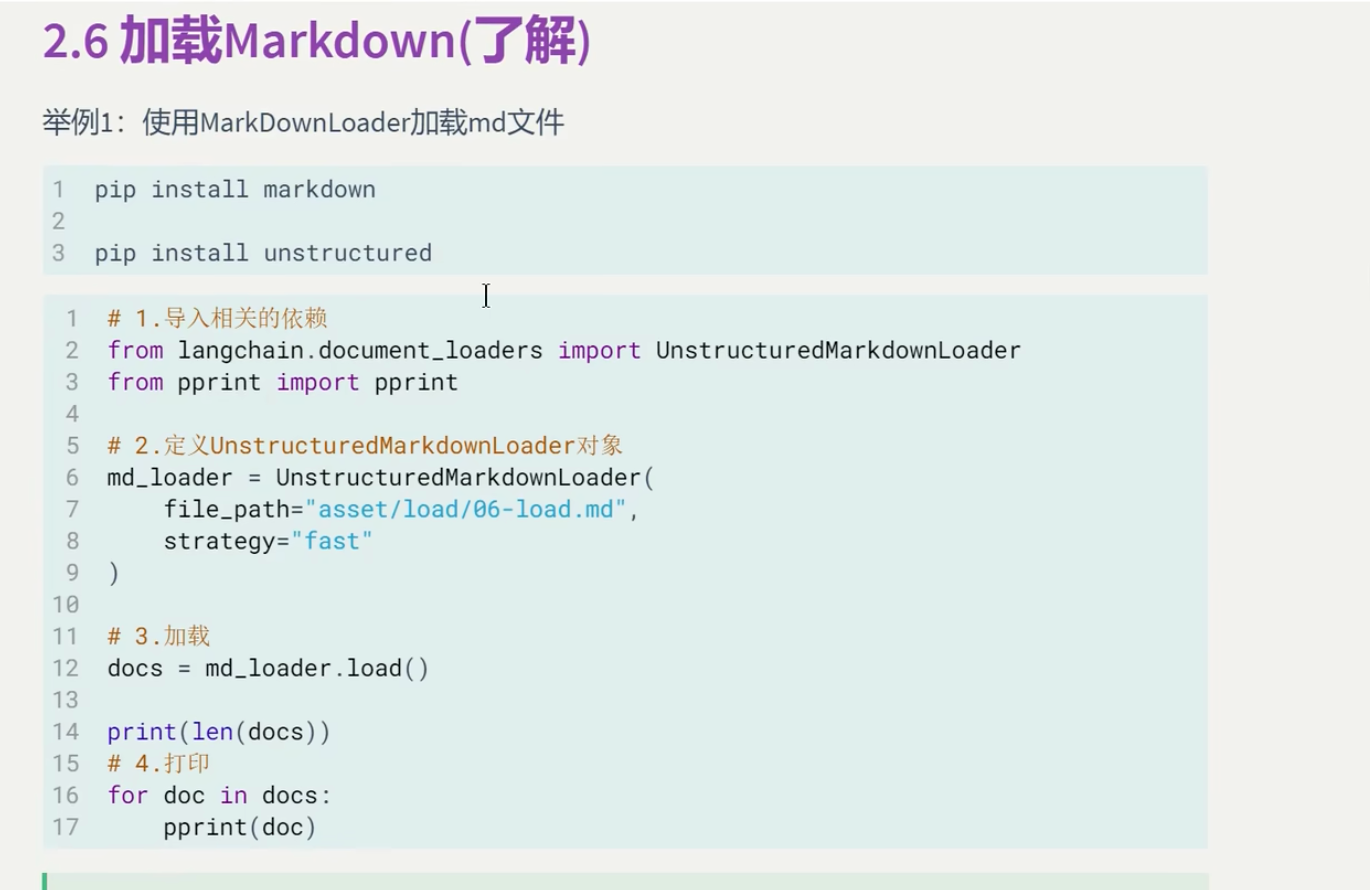The image size is (1370, 890).
Task: Click the line "pip install markdown"
Action: pyautogui.click(x=235, y=189)
